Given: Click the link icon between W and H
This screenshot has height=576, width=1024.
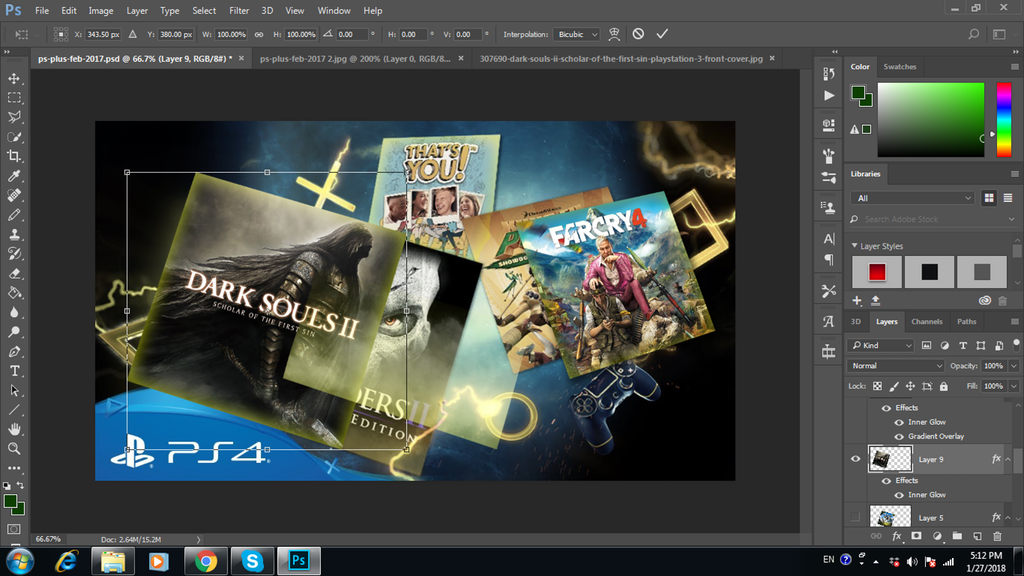Looking at the screenshot, I should [x=259, y=34].
